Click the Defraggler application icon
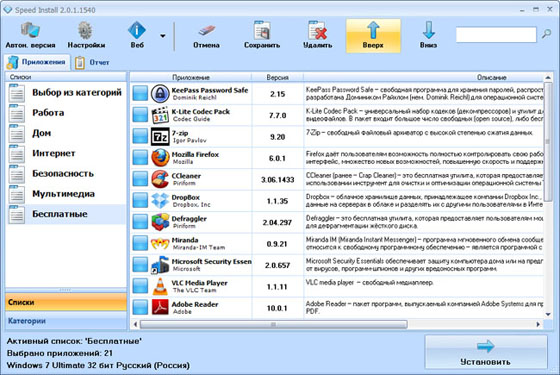Viewport: 560px width, 375px height. 160,222
